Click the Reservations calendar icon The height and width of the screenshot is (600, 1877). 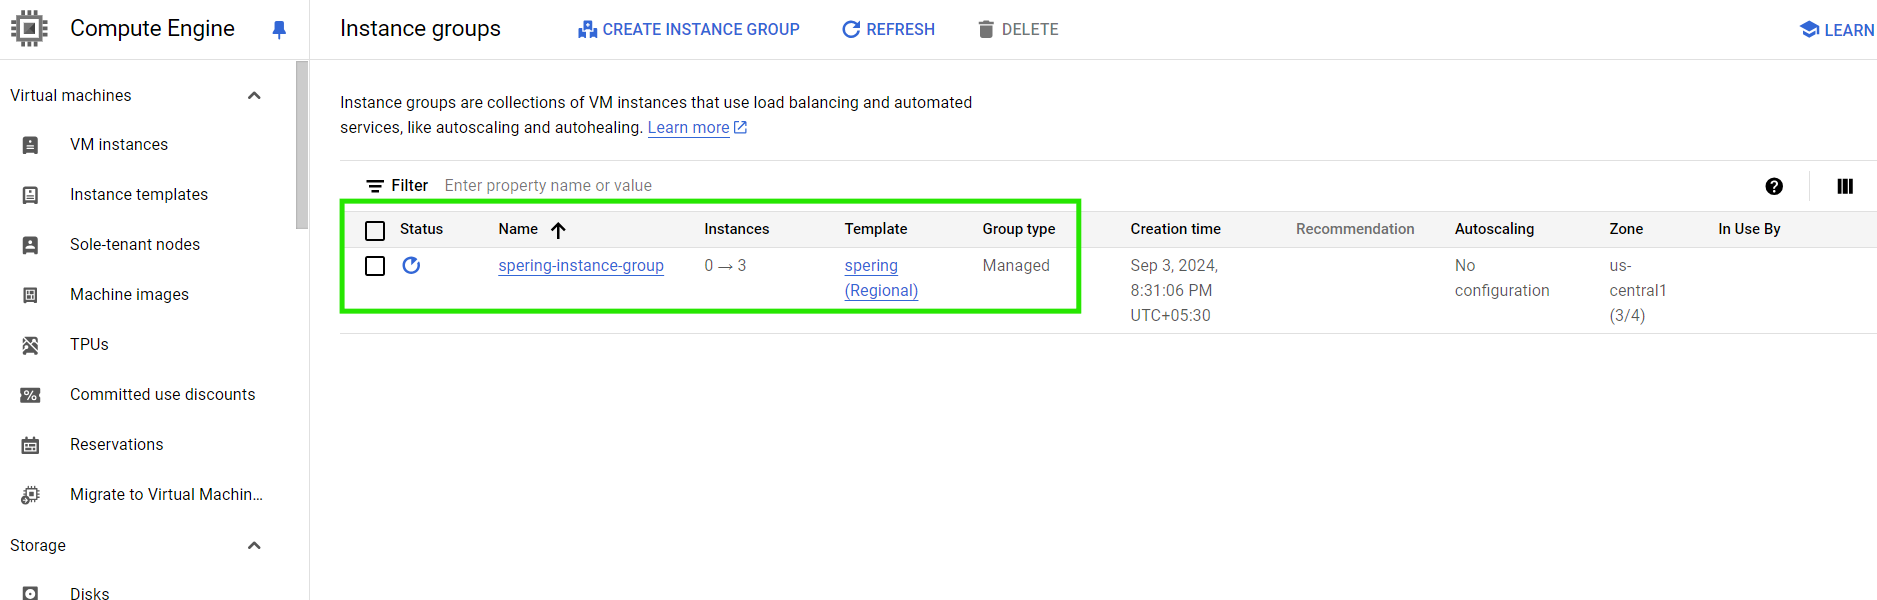(30, 445)
